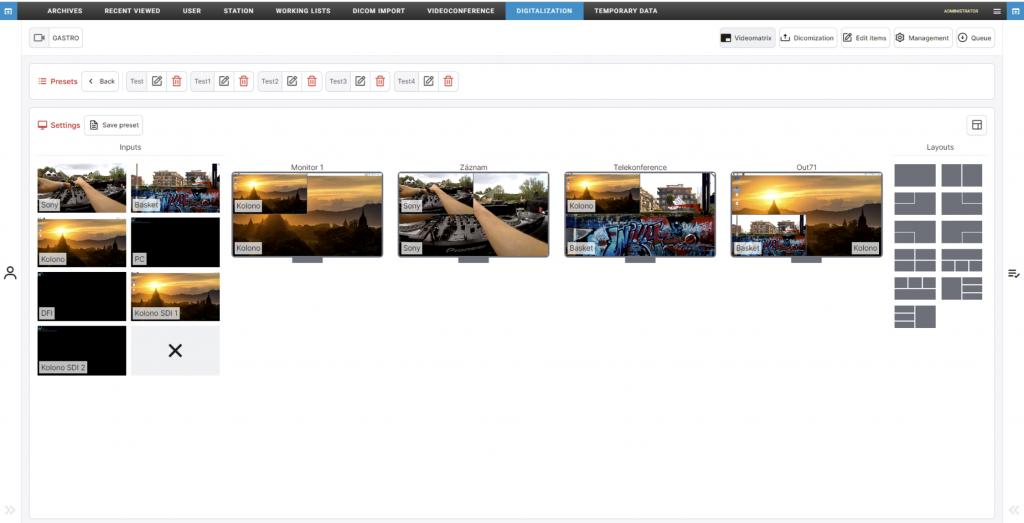The width and height of the screenshot is (1024, 523).
Task: Expand the right sidebar with double chevron
Action: click(x=1013, y=510)
